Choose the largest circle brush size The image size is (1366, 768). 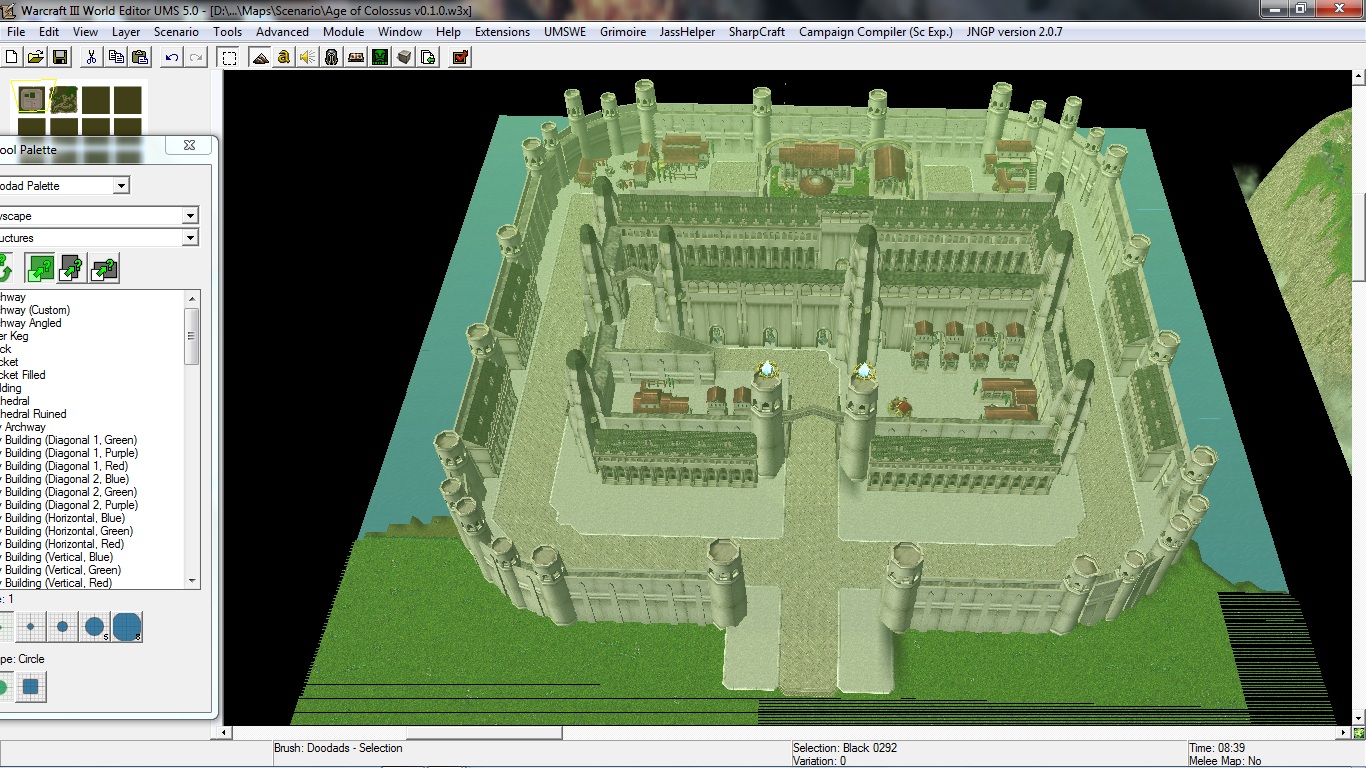127,627
